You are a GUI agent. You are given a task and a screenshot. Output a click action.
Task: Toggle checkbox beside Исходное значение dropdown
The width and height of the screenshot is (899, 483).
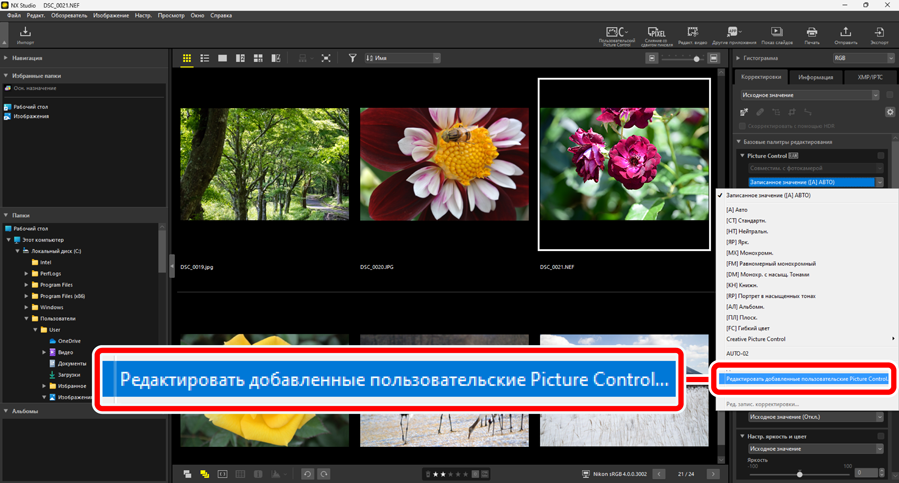(889, 95)
